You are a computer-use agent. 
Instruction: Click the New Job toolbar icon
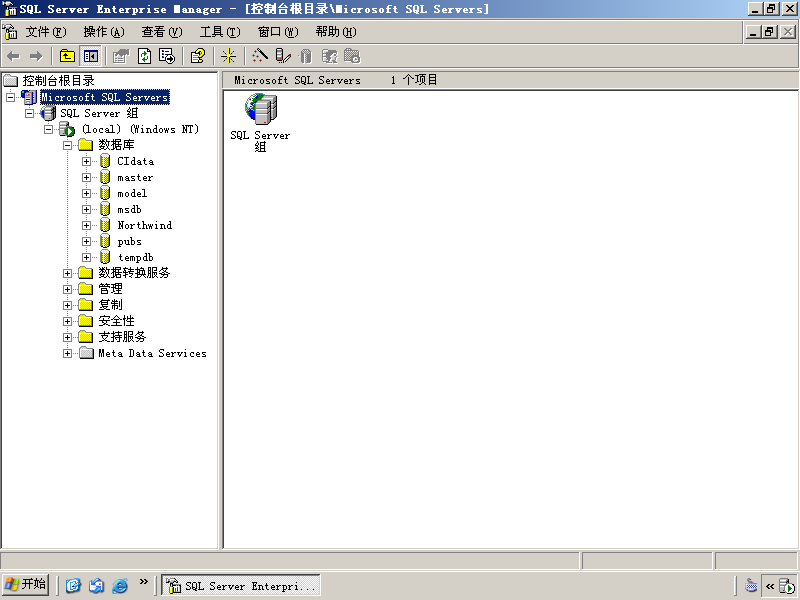[352, 56]
